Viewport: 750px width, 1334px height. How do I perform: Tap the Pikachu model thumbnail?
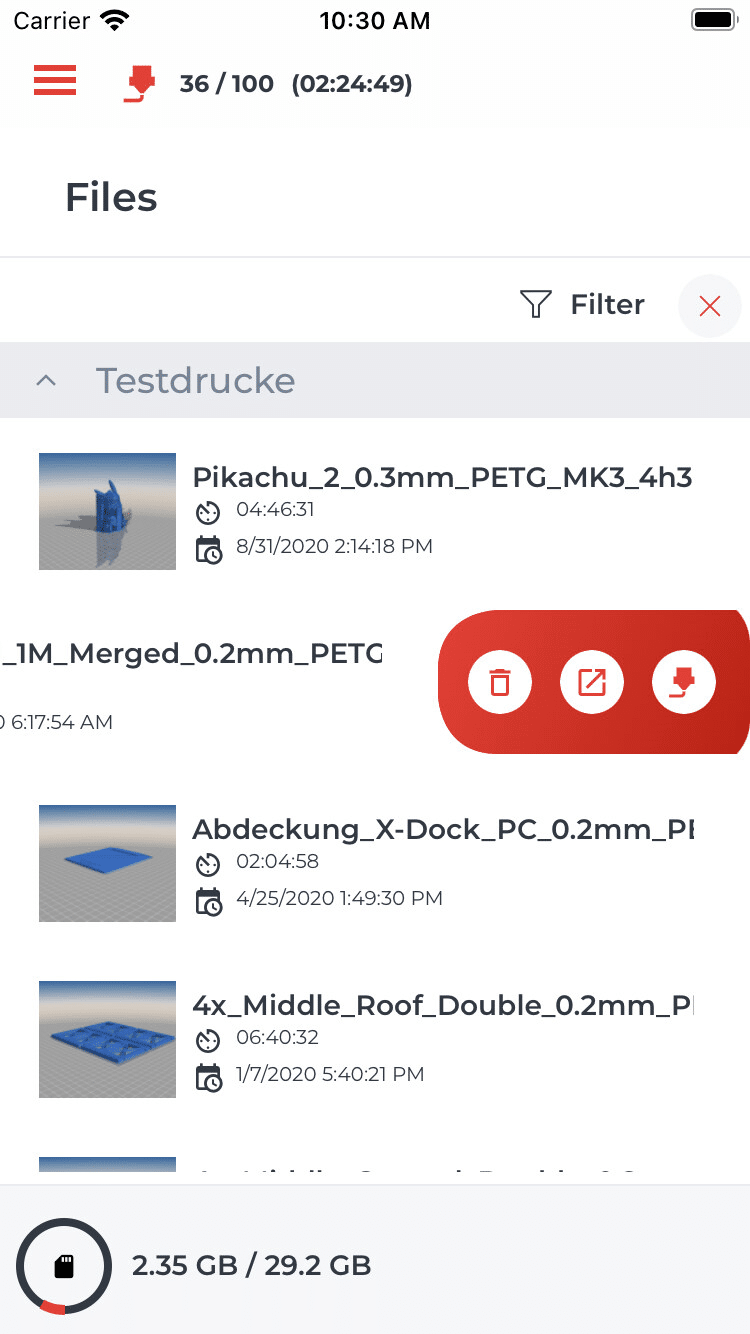point(107,511)
